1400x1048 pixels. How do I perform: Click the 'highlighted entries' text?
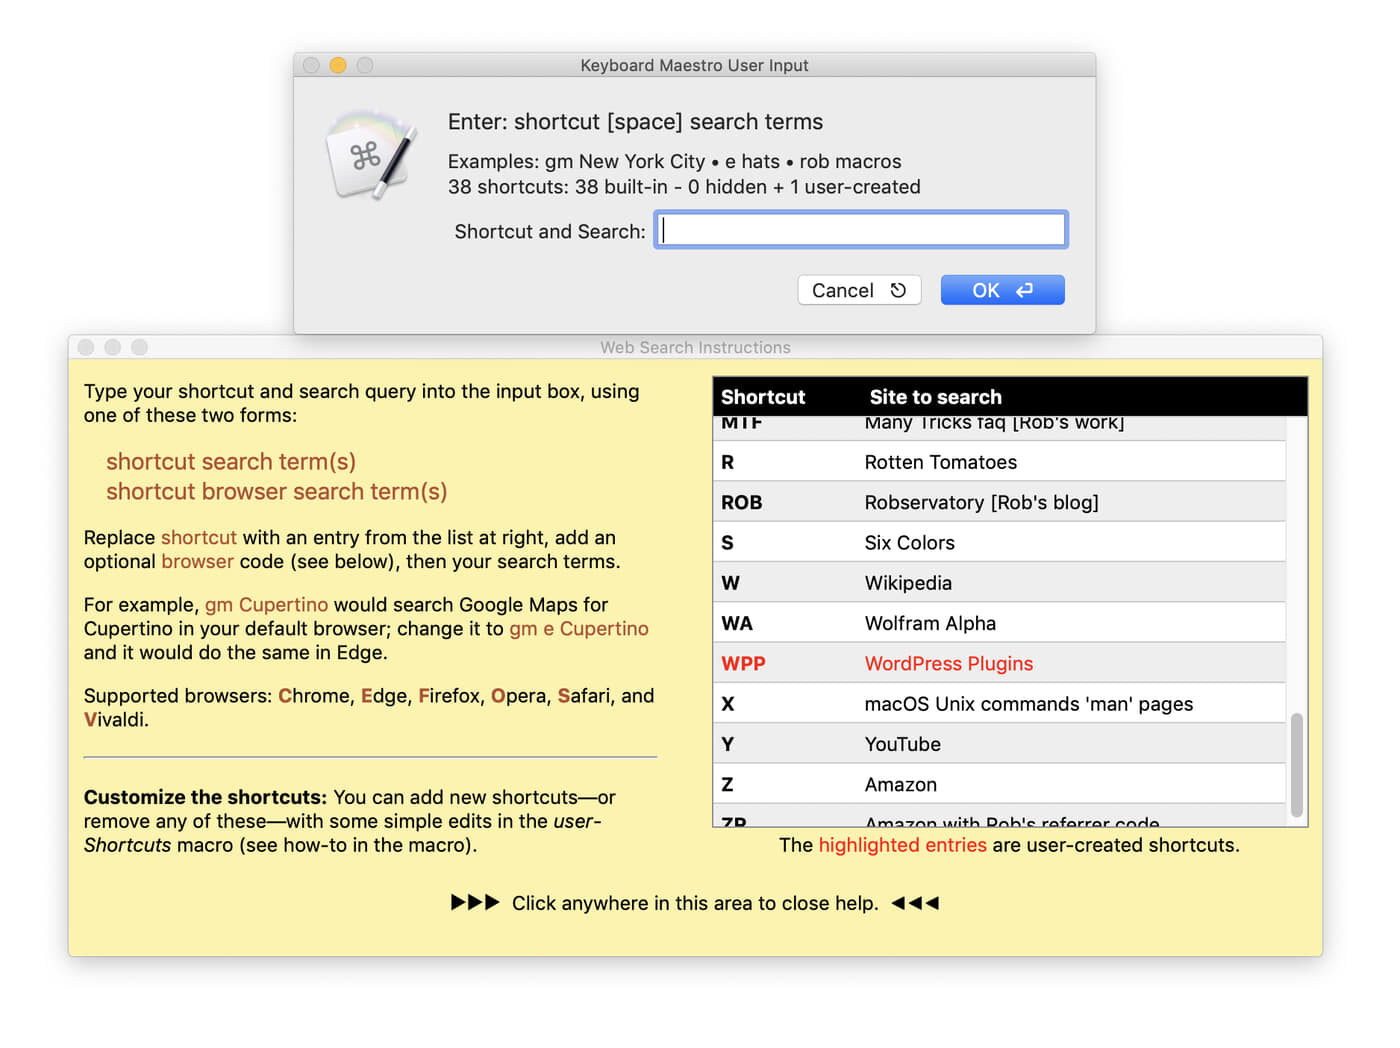[902, 845]
